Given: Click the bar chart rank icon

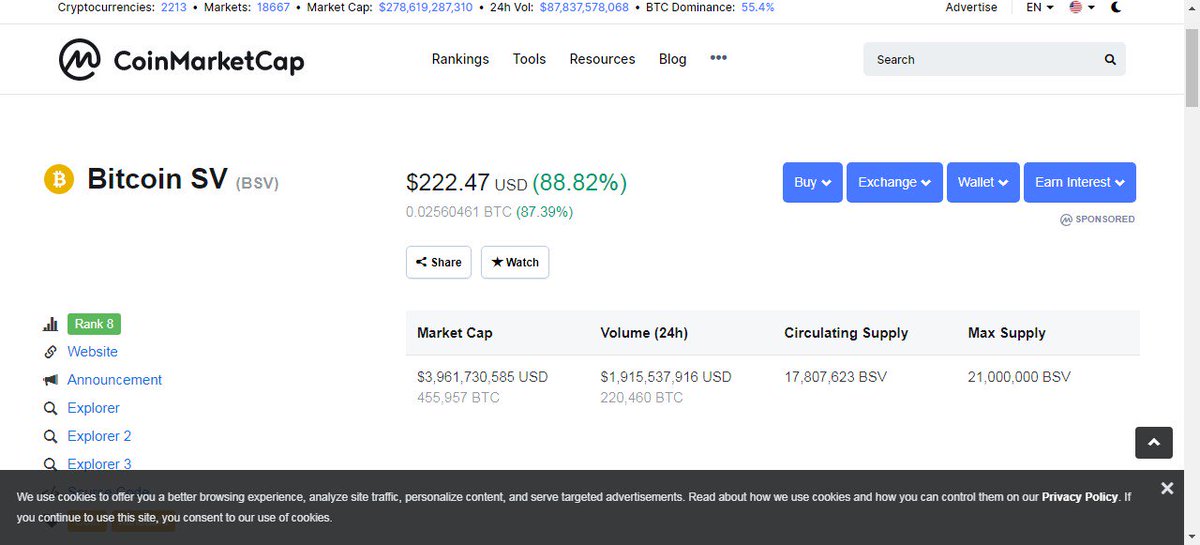Looking at the screenshot, I should click(50, 324).
